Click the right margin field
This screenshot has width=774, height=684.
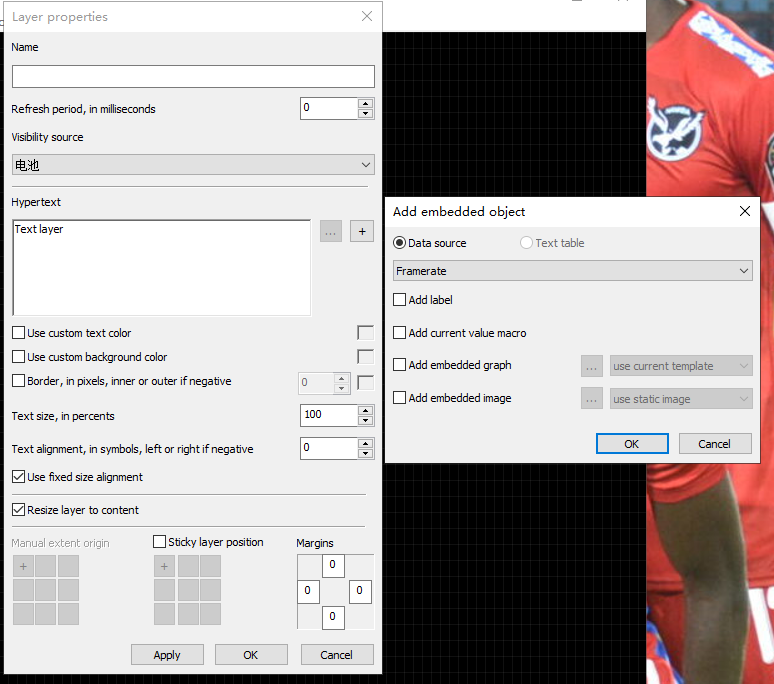click(x=360, y=591)
